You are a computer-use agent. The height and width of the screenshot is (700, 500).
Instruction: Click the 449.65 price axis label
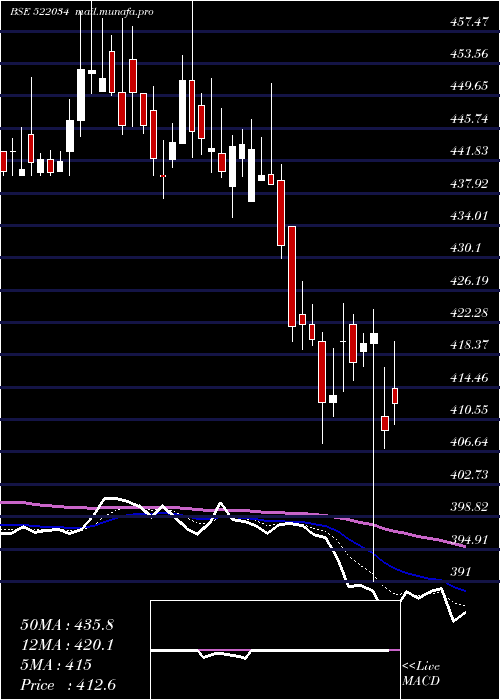click(x=469, y=86)
